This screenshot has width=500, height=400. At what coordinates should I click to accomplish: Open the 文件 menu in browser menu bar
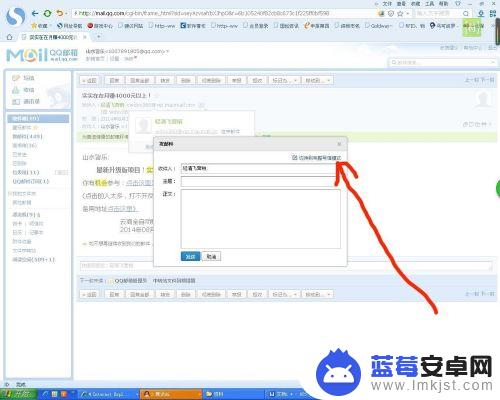(387, 4)
